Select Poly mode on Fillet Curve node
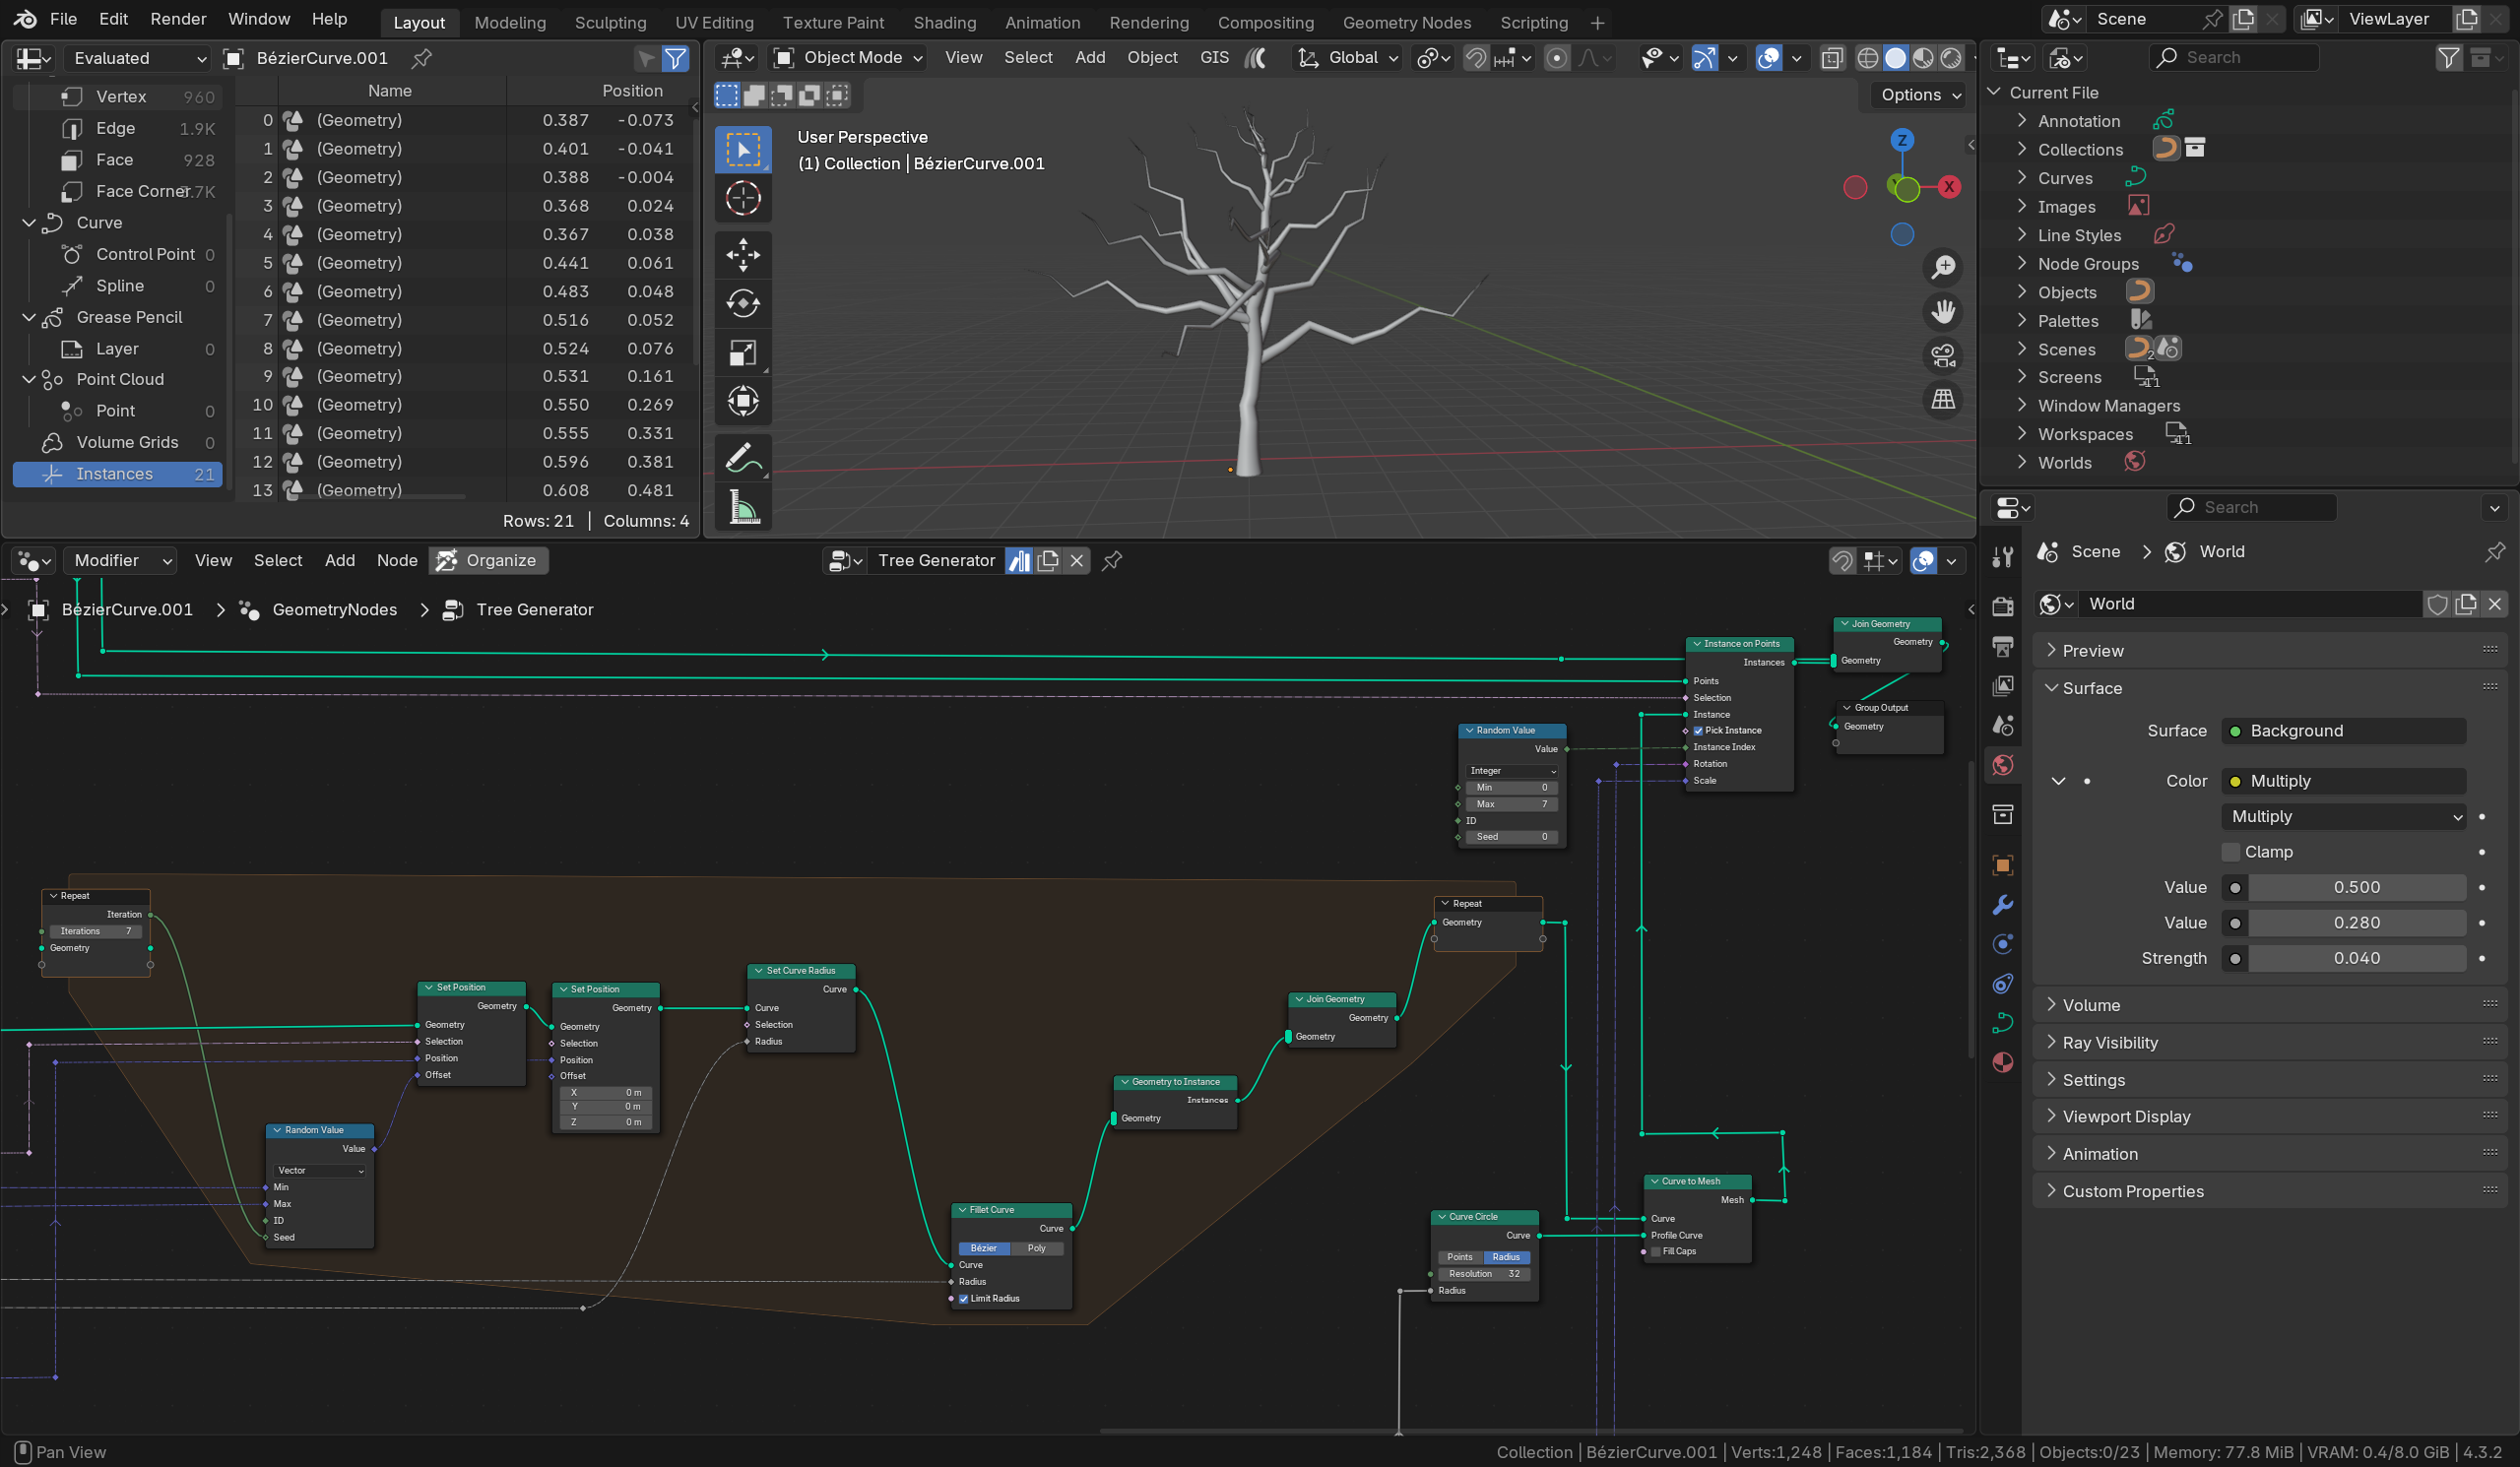 [1037, 1248]
